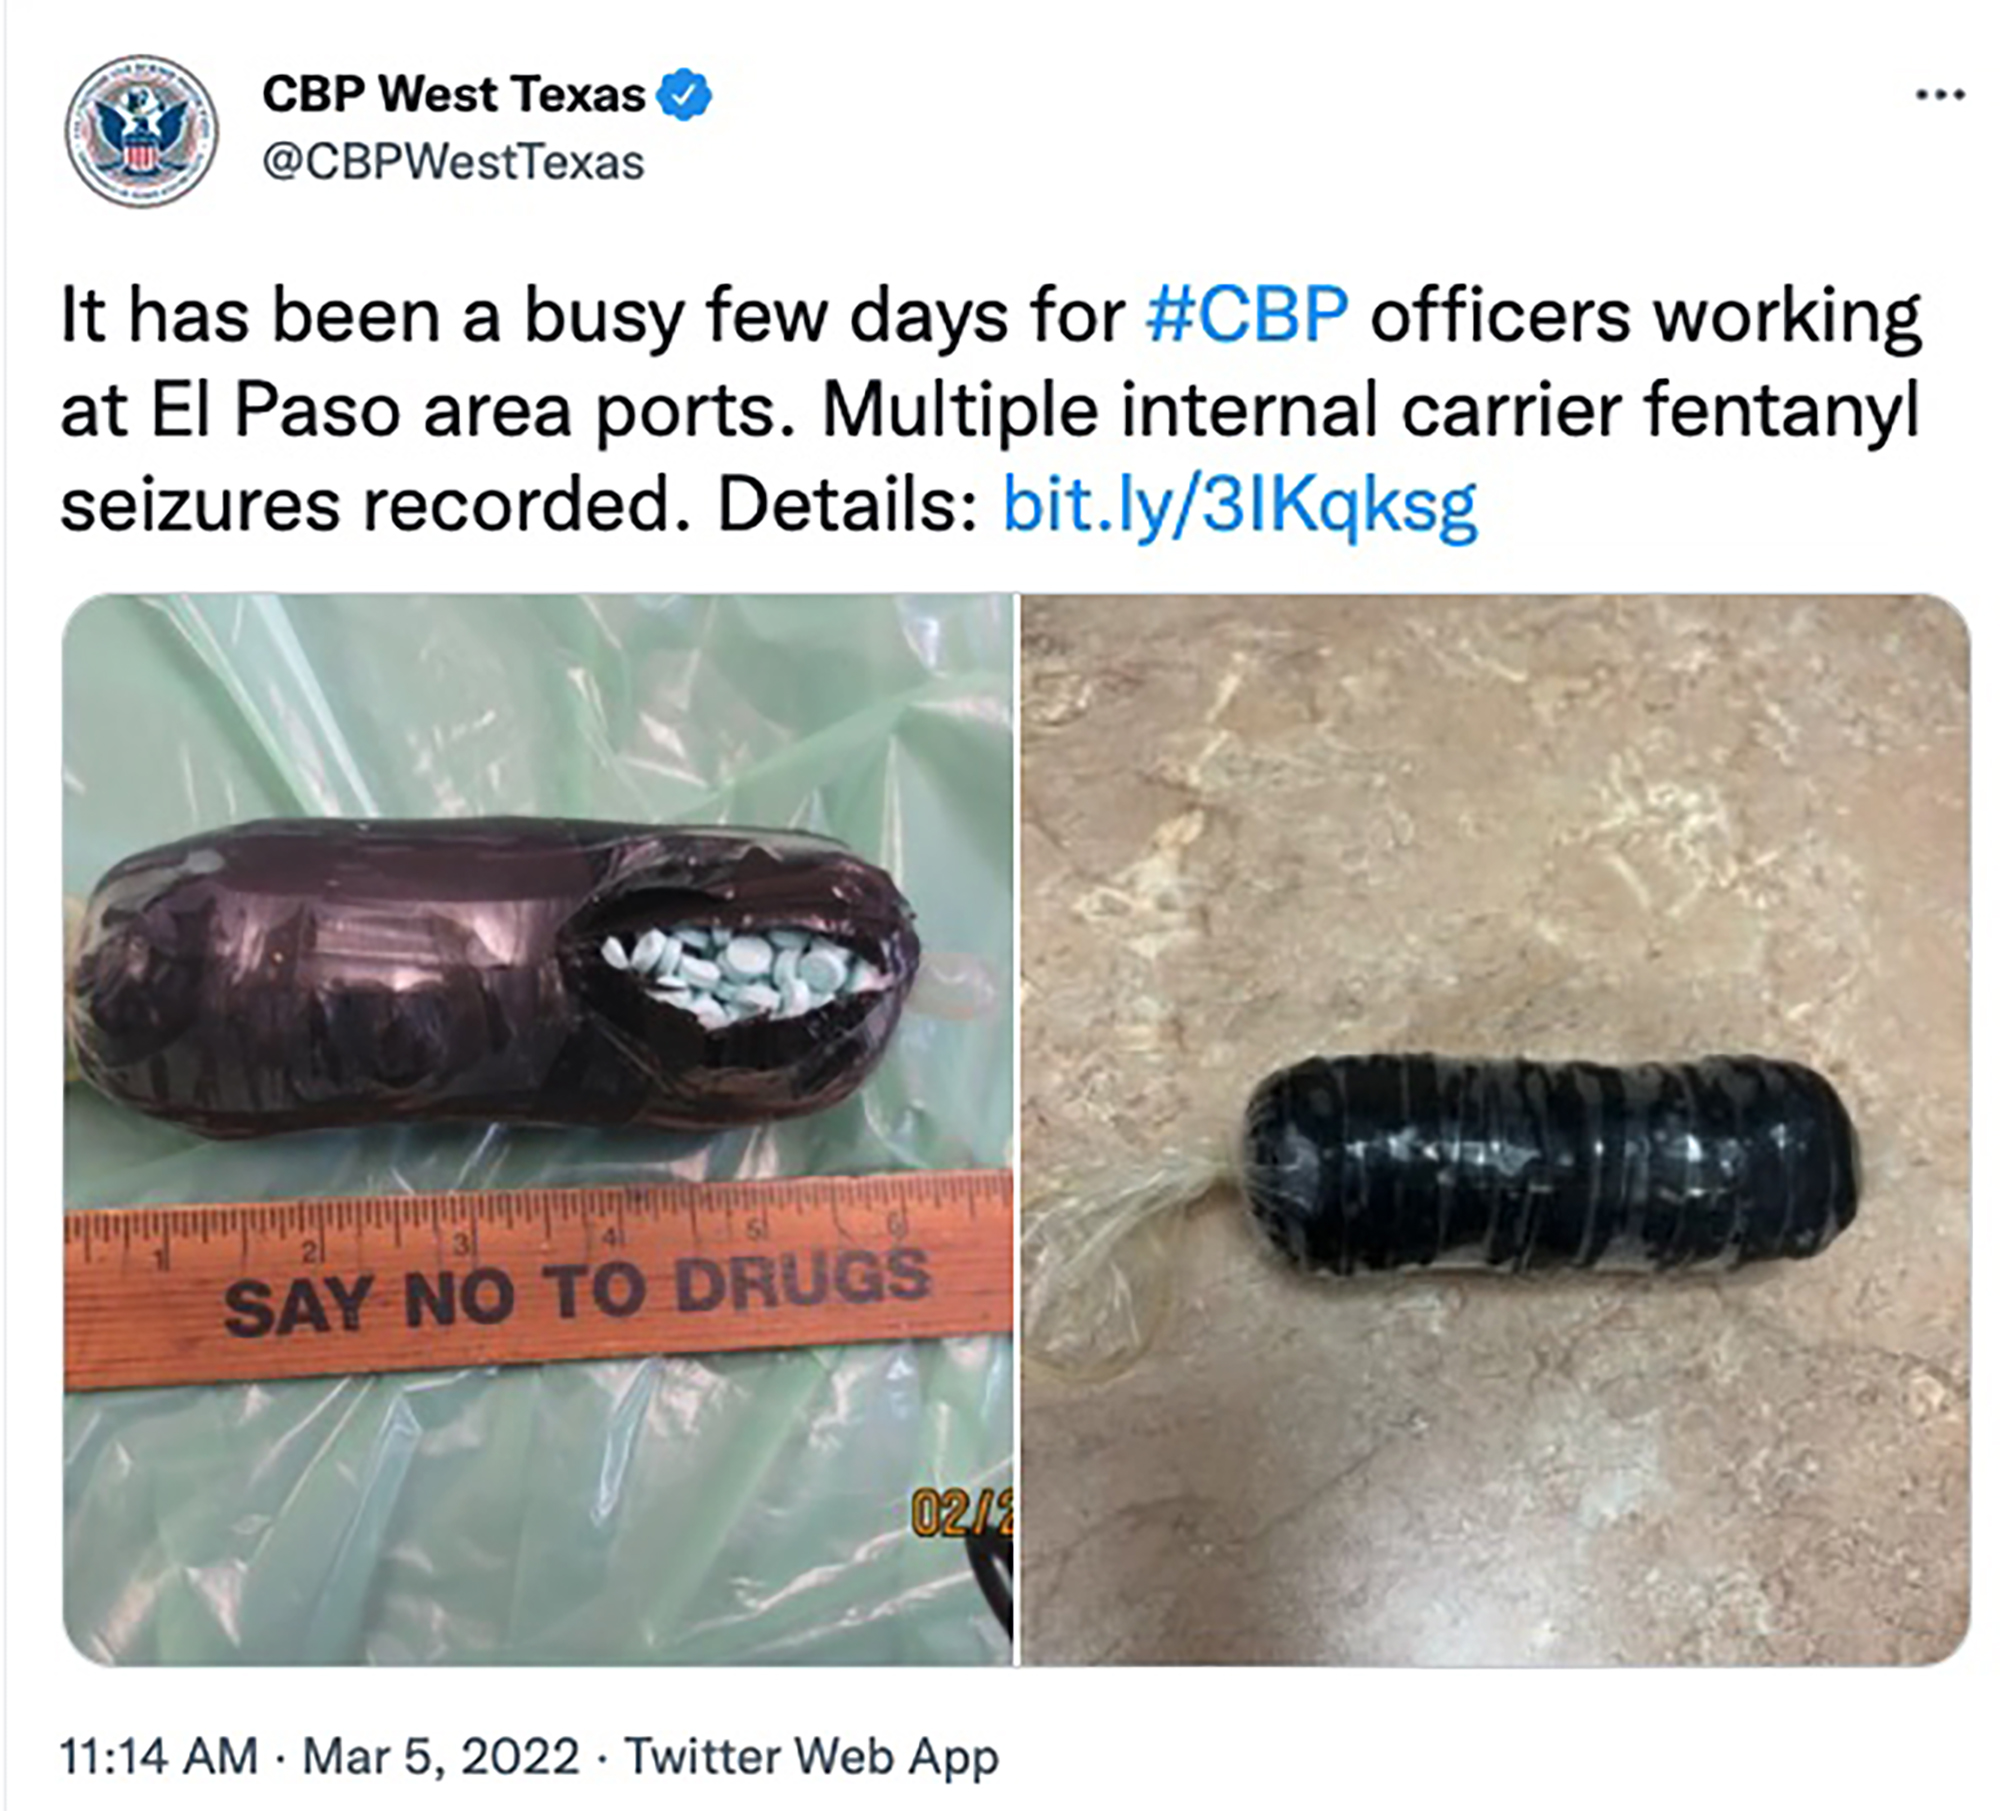Click the exposed blue pills in package
Viewport: 2000px width, 1811px height.
pos(738,974)
